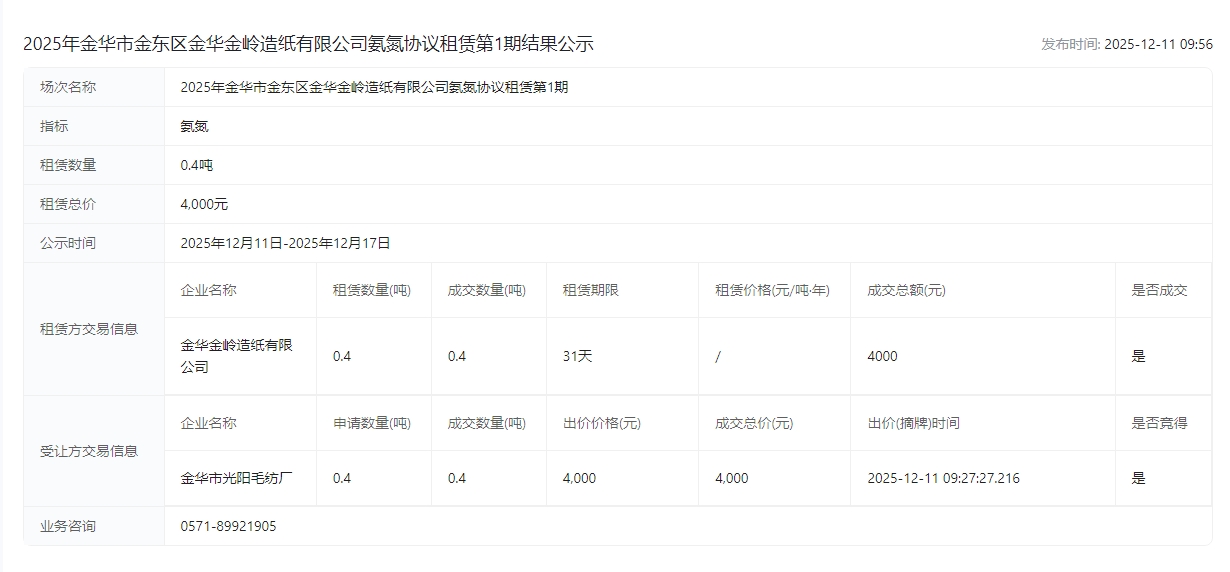
Task: Select the 氨氮 value in the 指标 row
Action: [194, 126]
